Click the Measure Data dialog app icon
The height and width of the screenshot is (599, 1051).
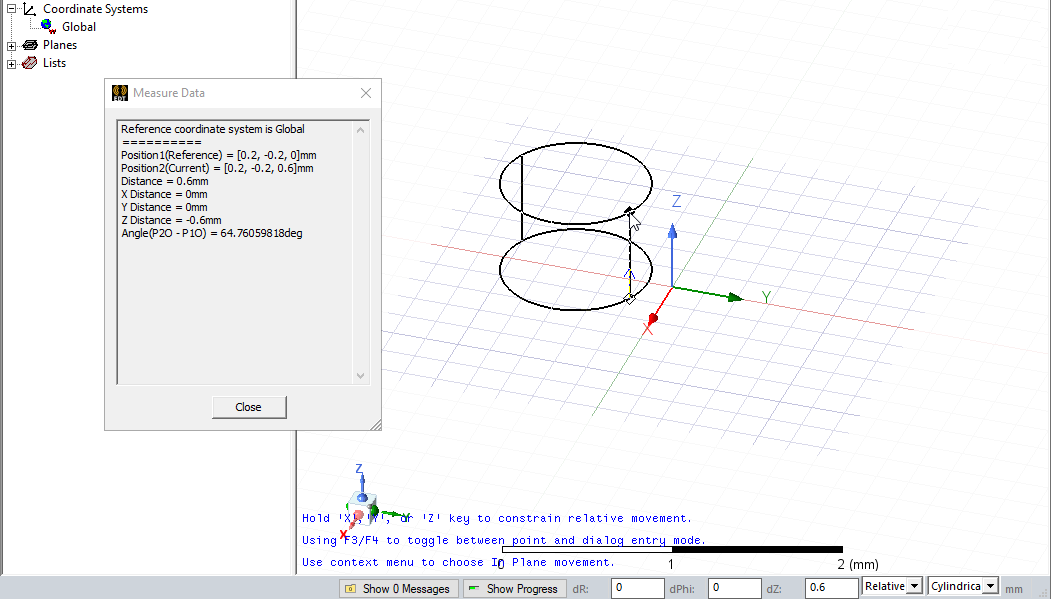click(120, 93)
